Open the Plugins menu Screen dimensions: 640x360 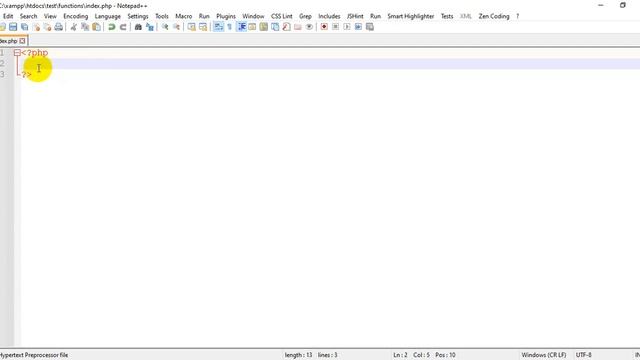226,16
